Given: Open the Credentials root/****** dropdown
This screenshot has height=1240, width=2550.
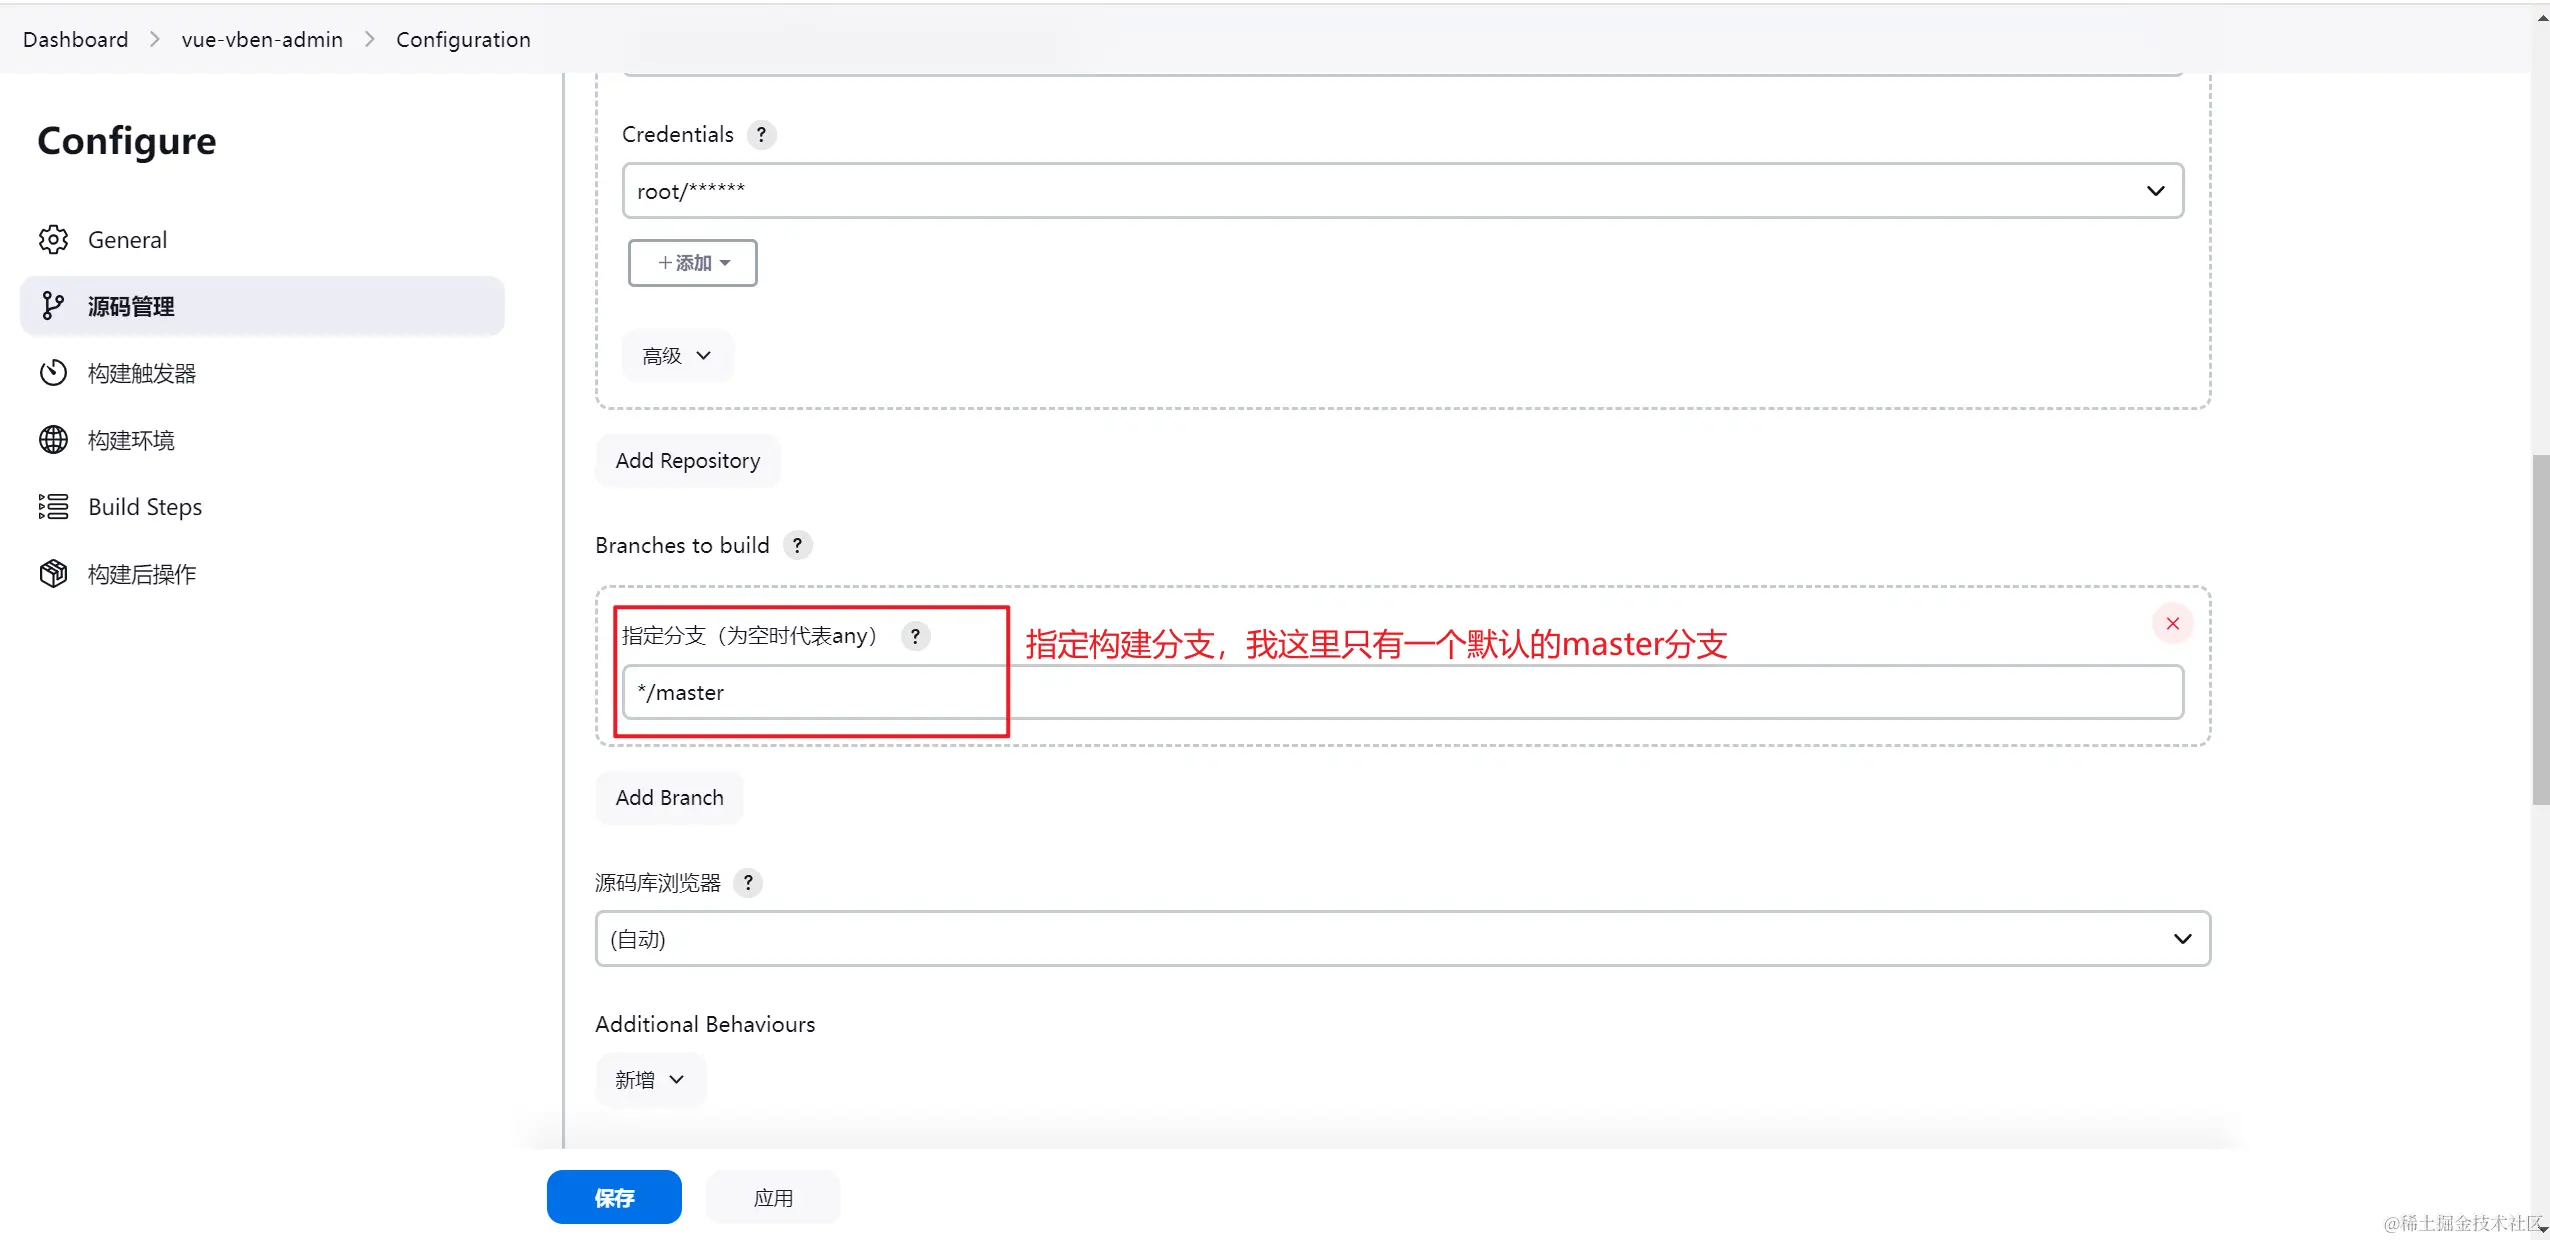Looking at the screenshot, I should coord(1402,191).
